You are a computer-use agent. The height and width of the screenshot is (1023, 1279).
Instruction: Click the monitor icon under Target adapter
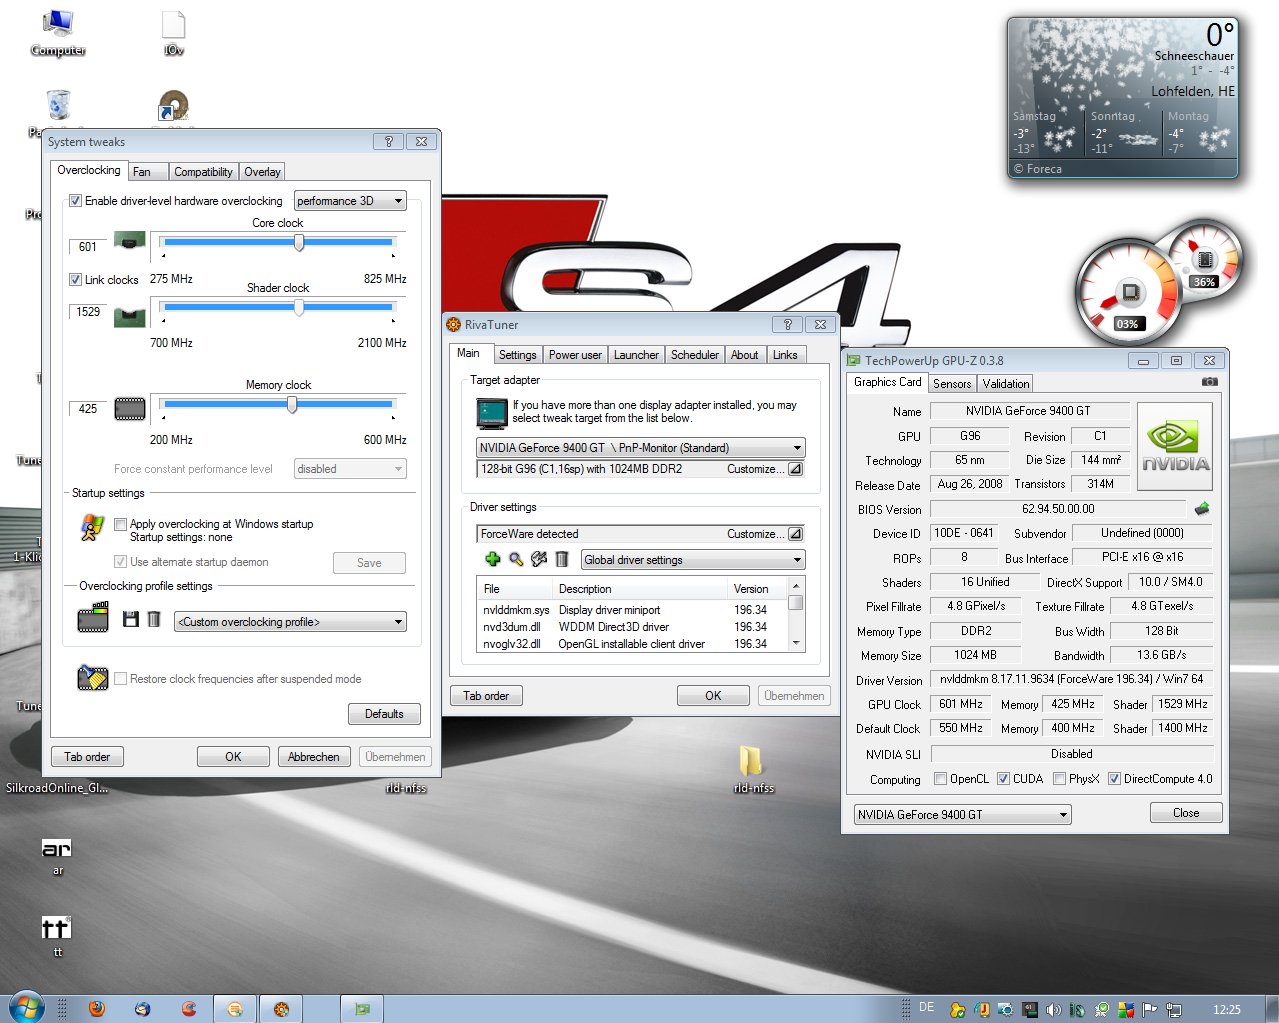492,413
